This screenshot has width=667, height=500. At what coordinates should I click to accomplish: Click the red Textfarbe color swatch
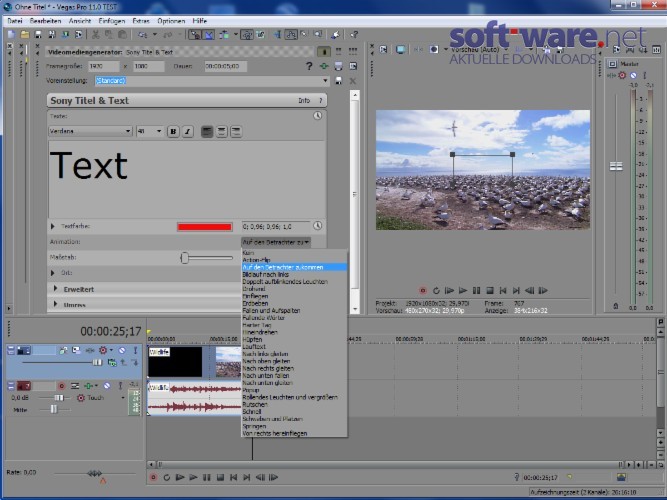tap(205, 227)
